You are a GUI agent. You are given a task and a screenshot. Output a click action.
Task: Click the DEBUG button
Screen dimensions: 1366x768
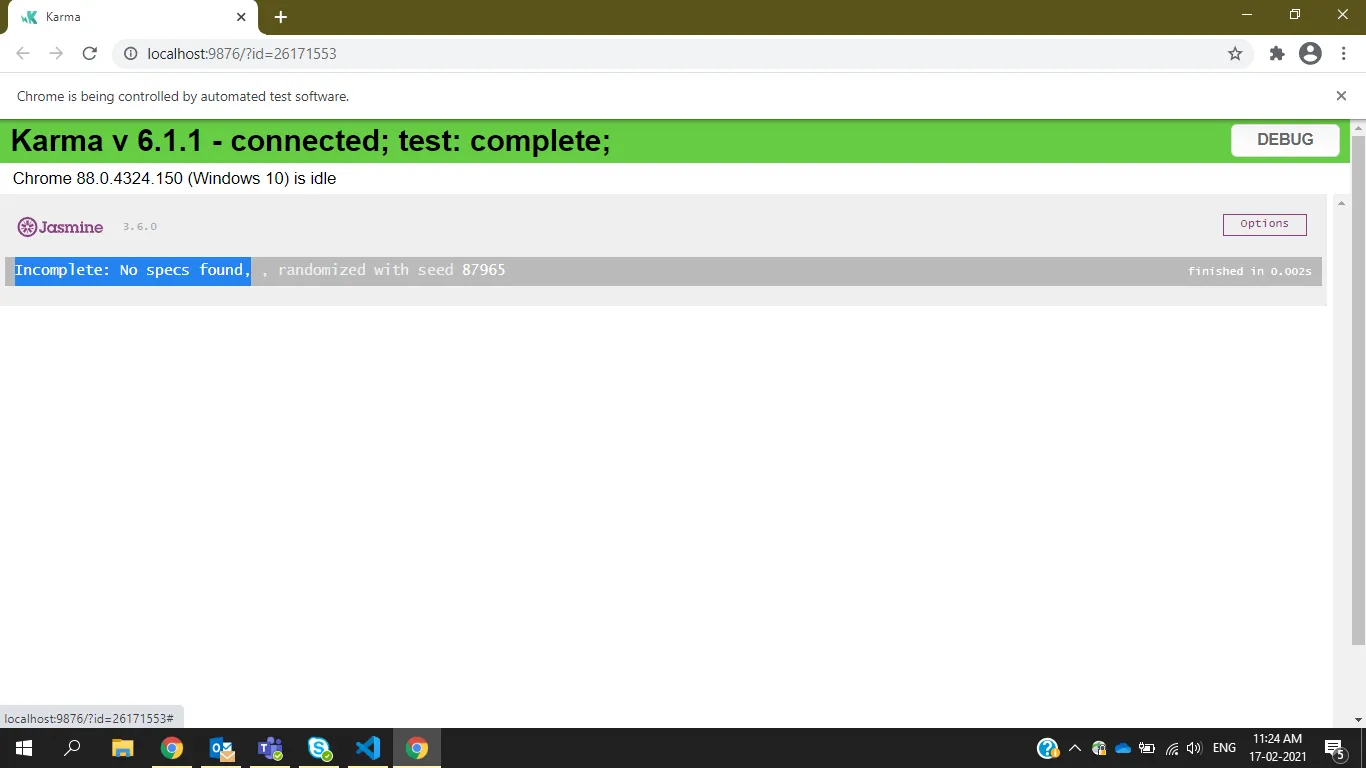point(1285,140)
